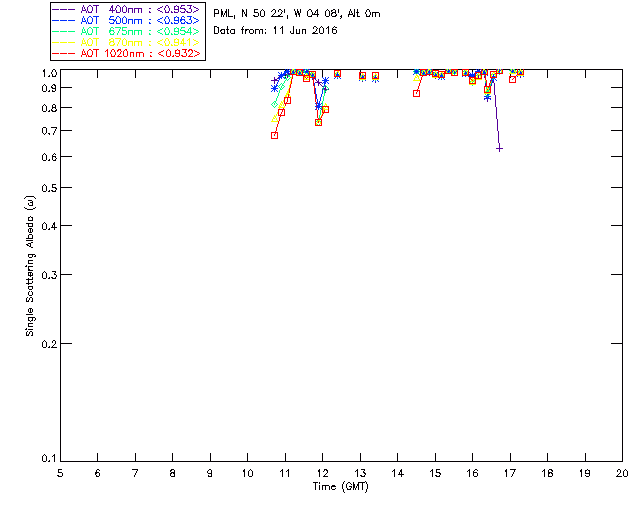Click the lowest red square marker near 0.68
This screenshot has width=640, height=512.
[274, 136]
